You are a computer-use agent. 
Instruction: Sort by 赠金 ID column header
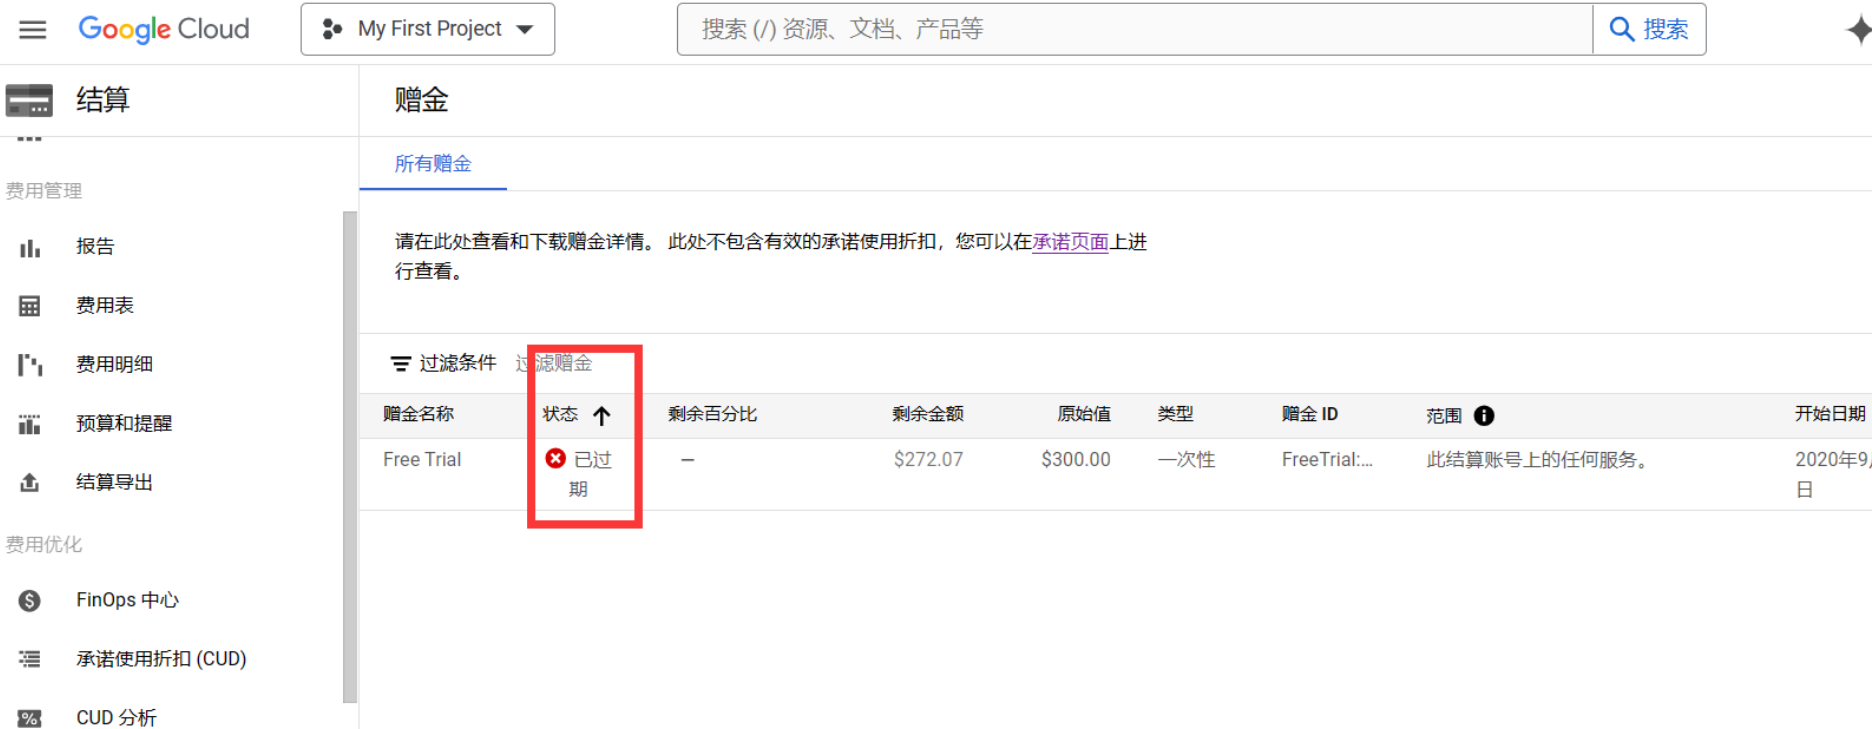[x=1310, y=414]
